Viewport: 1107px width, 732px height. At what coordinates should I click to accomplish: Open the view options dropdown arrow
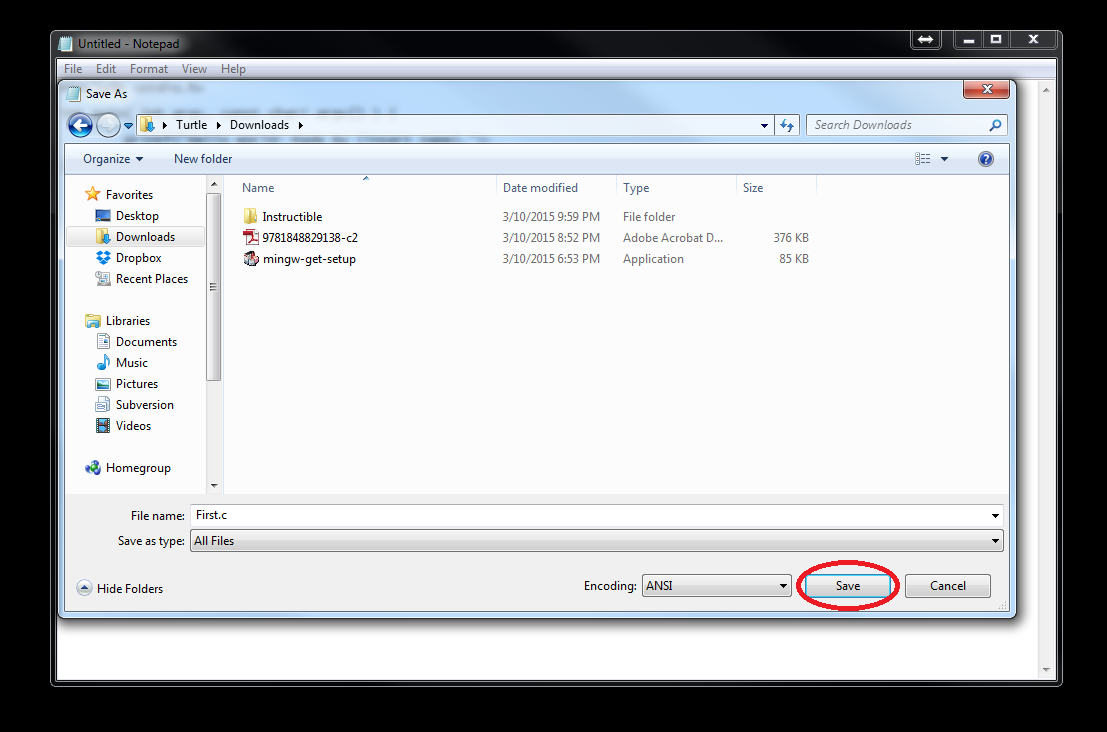point(945,159)
